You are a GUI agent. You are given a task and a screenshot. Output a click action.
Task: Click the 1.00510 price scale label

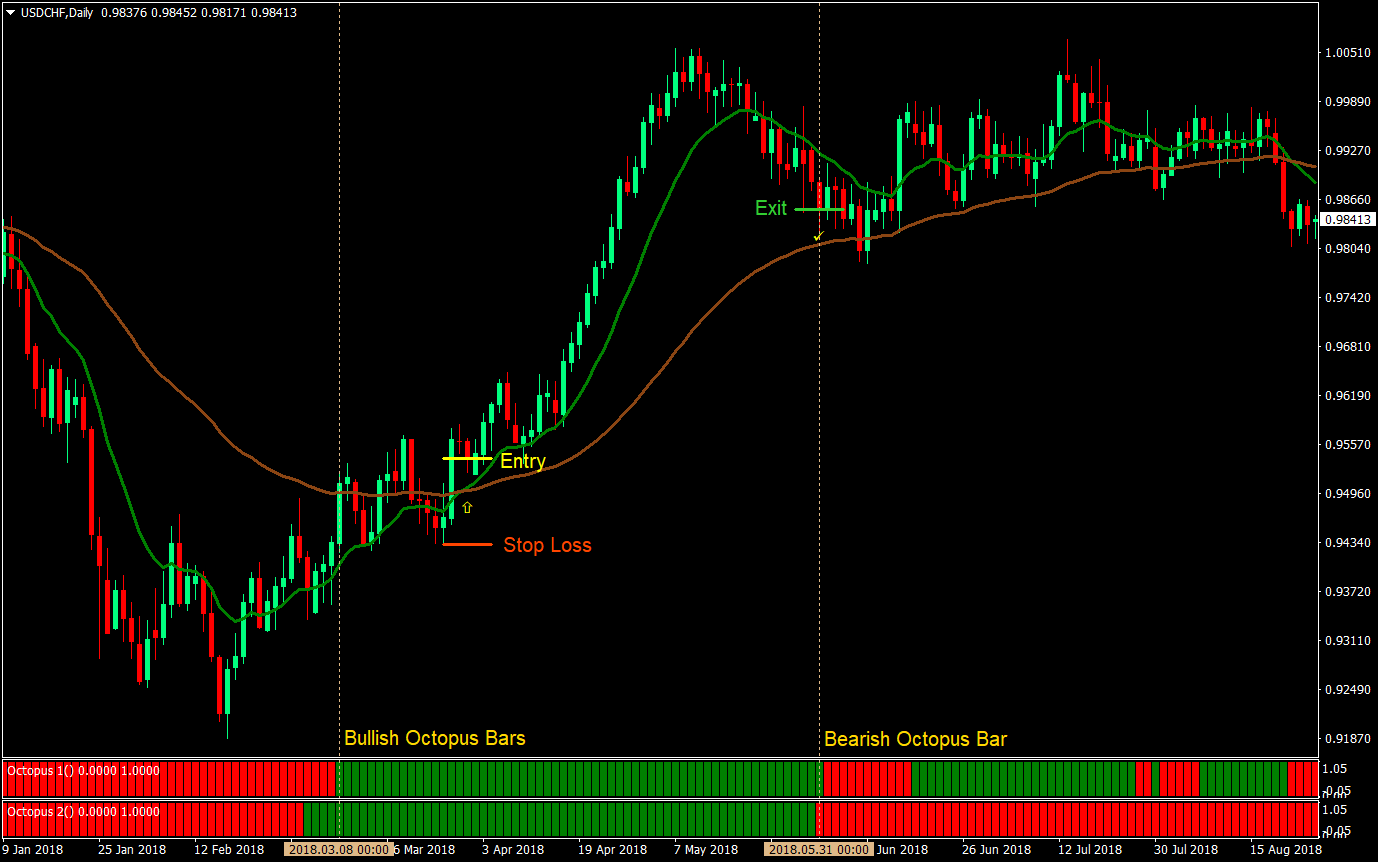point(1347,53)
